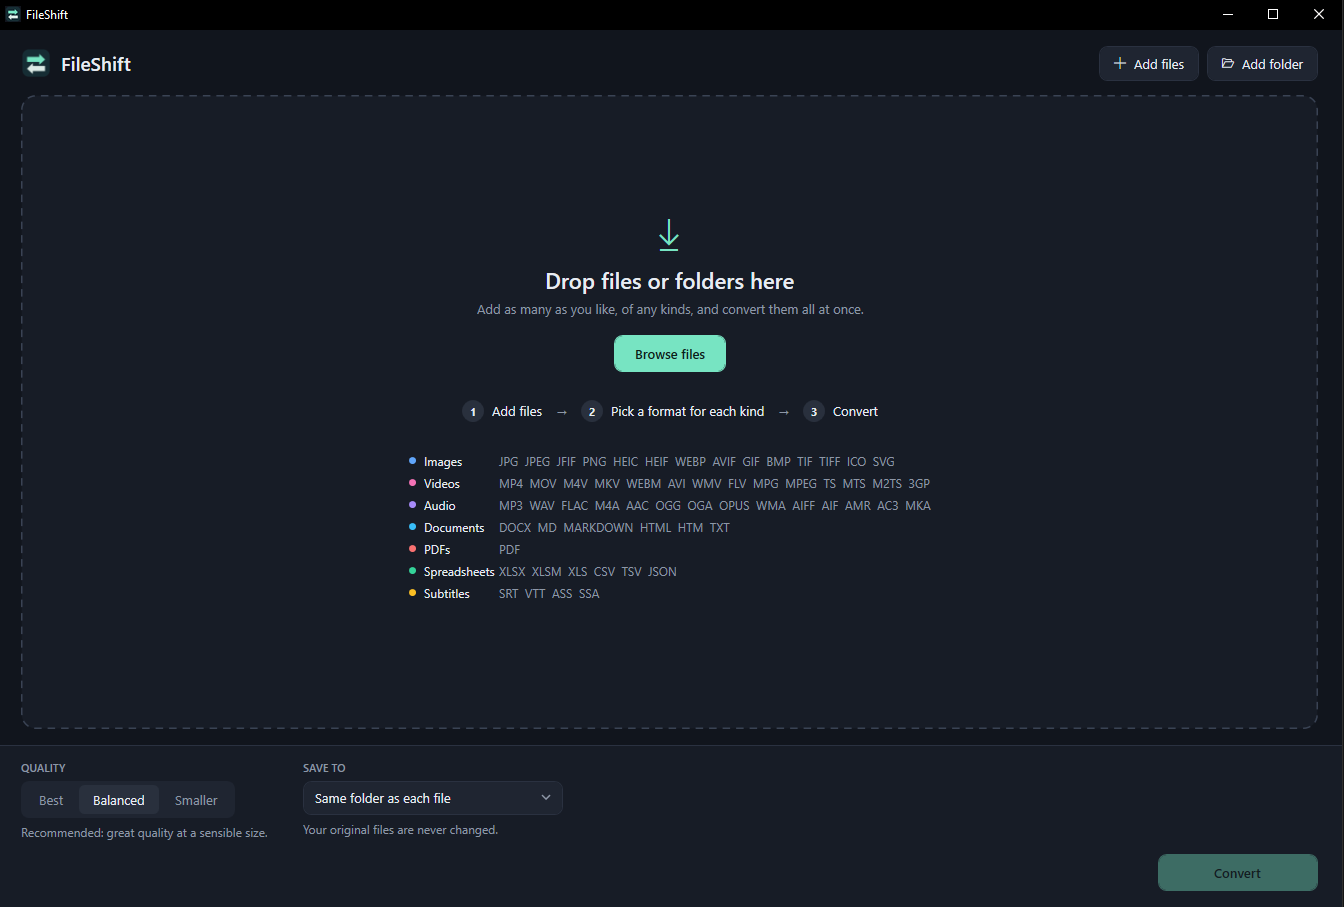Click the 'OPUS' format label
This screenshot has width=1344, height=907.
coord(734,506)
